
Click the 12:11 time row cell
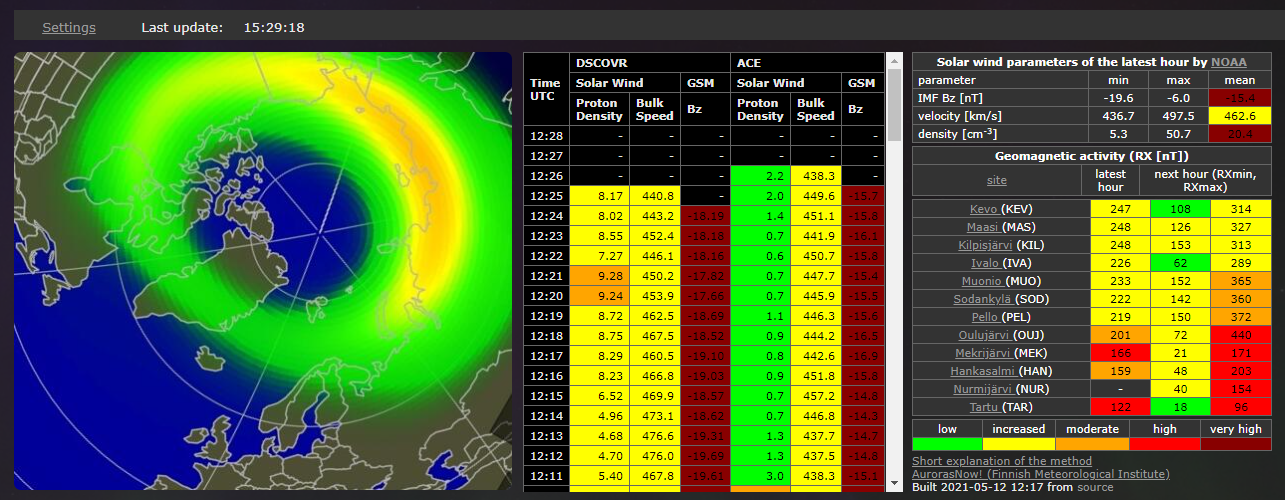(546, 476)
